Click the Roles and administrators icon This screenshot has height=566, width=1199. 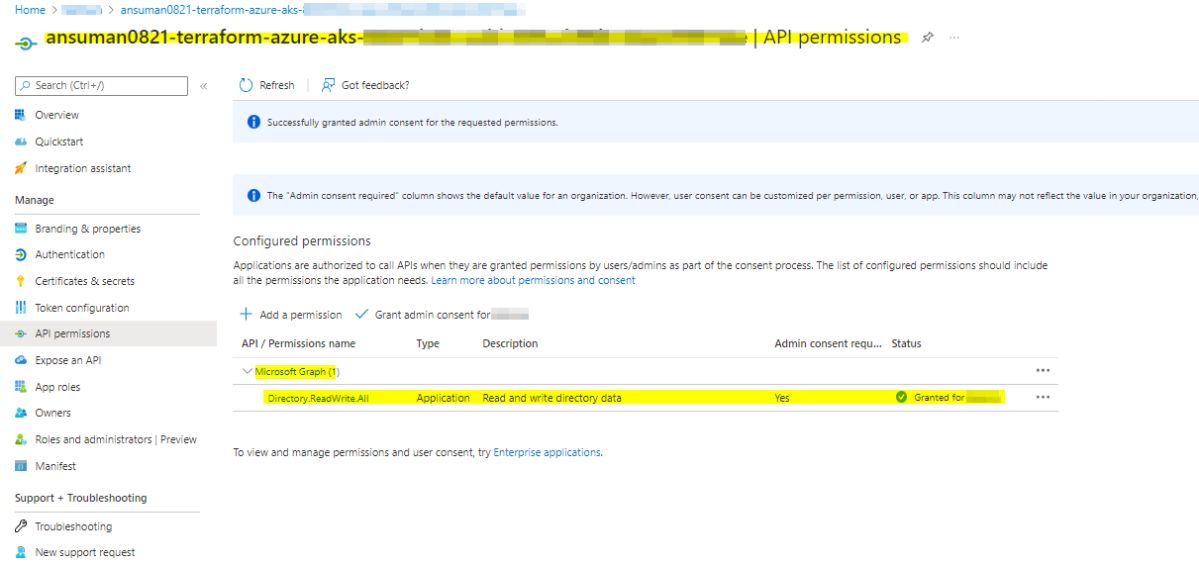click(21, 440)
